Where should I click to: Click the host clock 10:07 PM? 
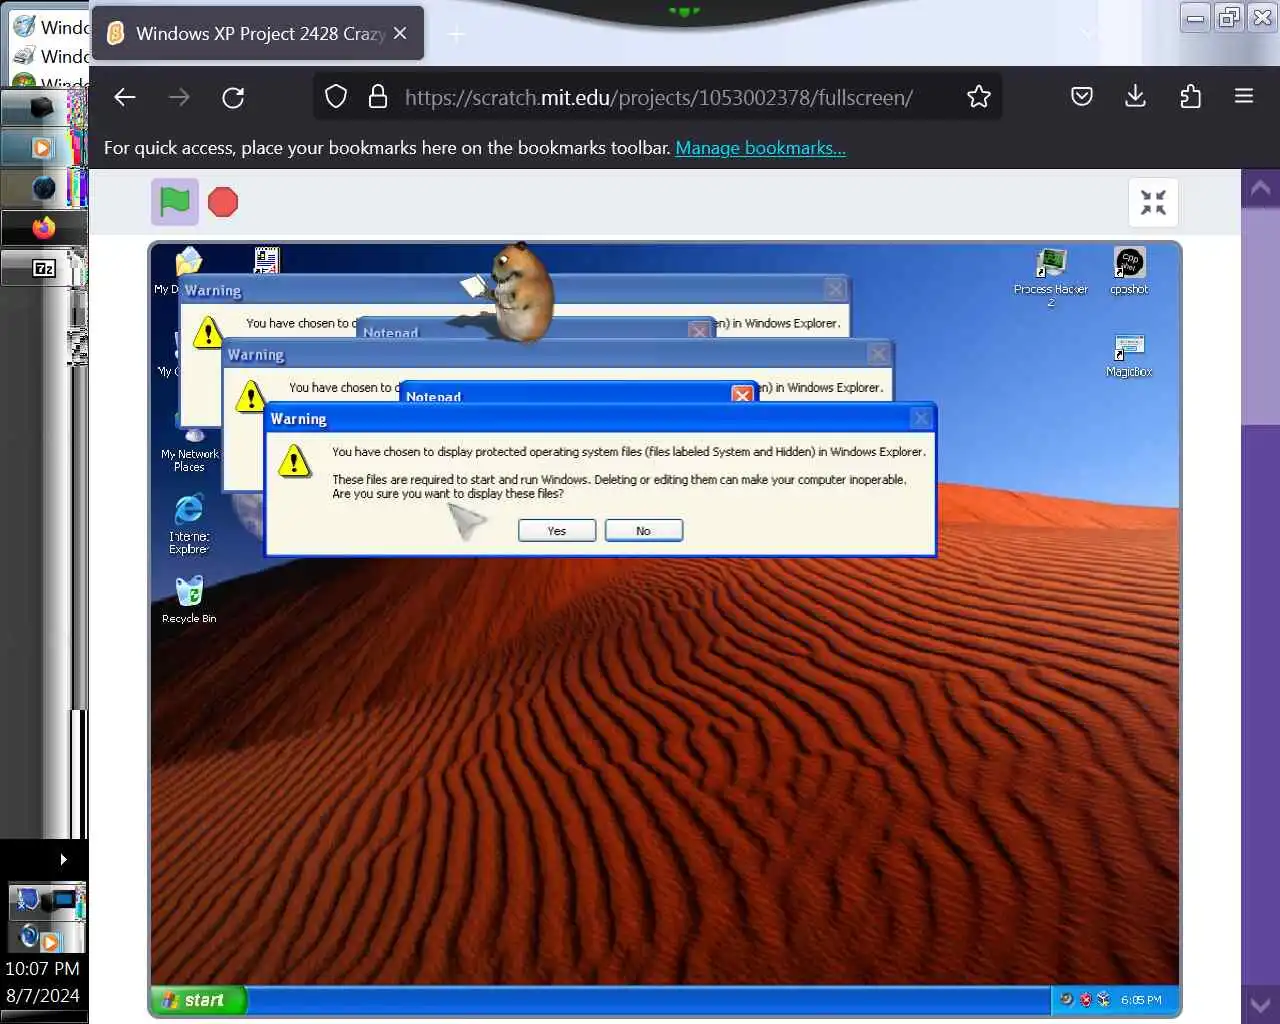coord(42,969)
